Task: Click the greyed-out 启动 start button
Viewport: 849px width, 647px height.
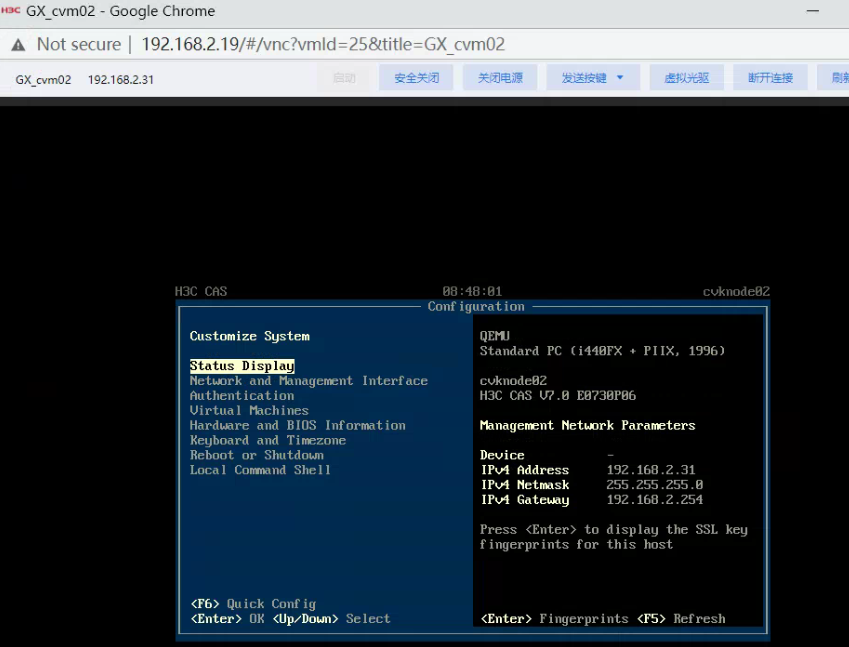Action: (x=344, y=78)
